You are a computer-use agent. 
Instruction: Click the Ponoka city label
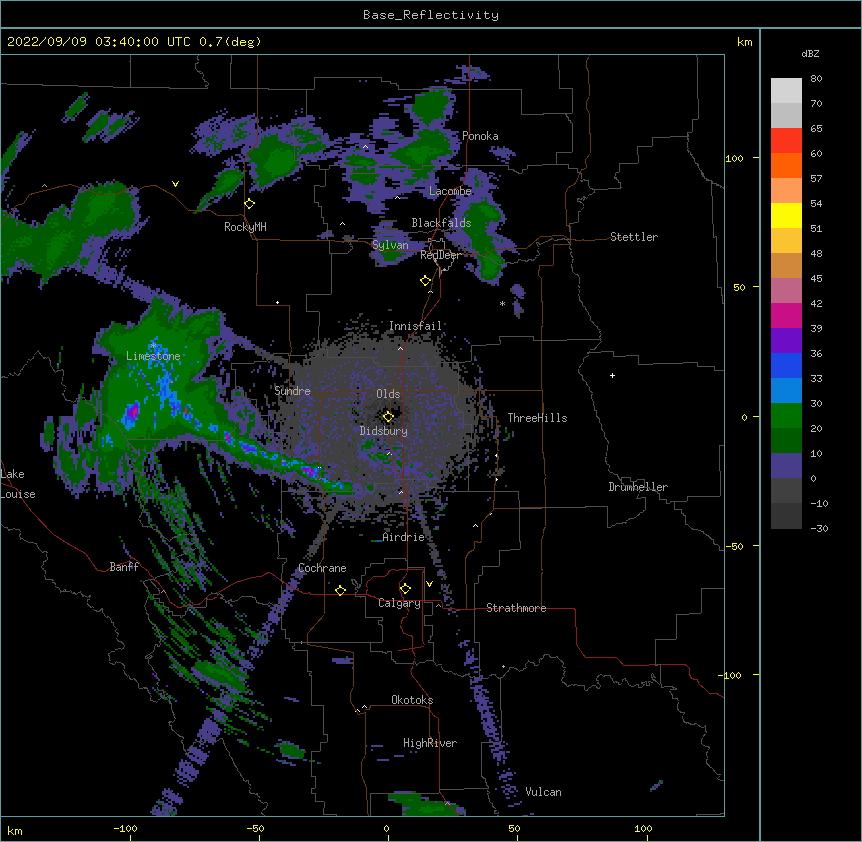(x=480, y=136)
